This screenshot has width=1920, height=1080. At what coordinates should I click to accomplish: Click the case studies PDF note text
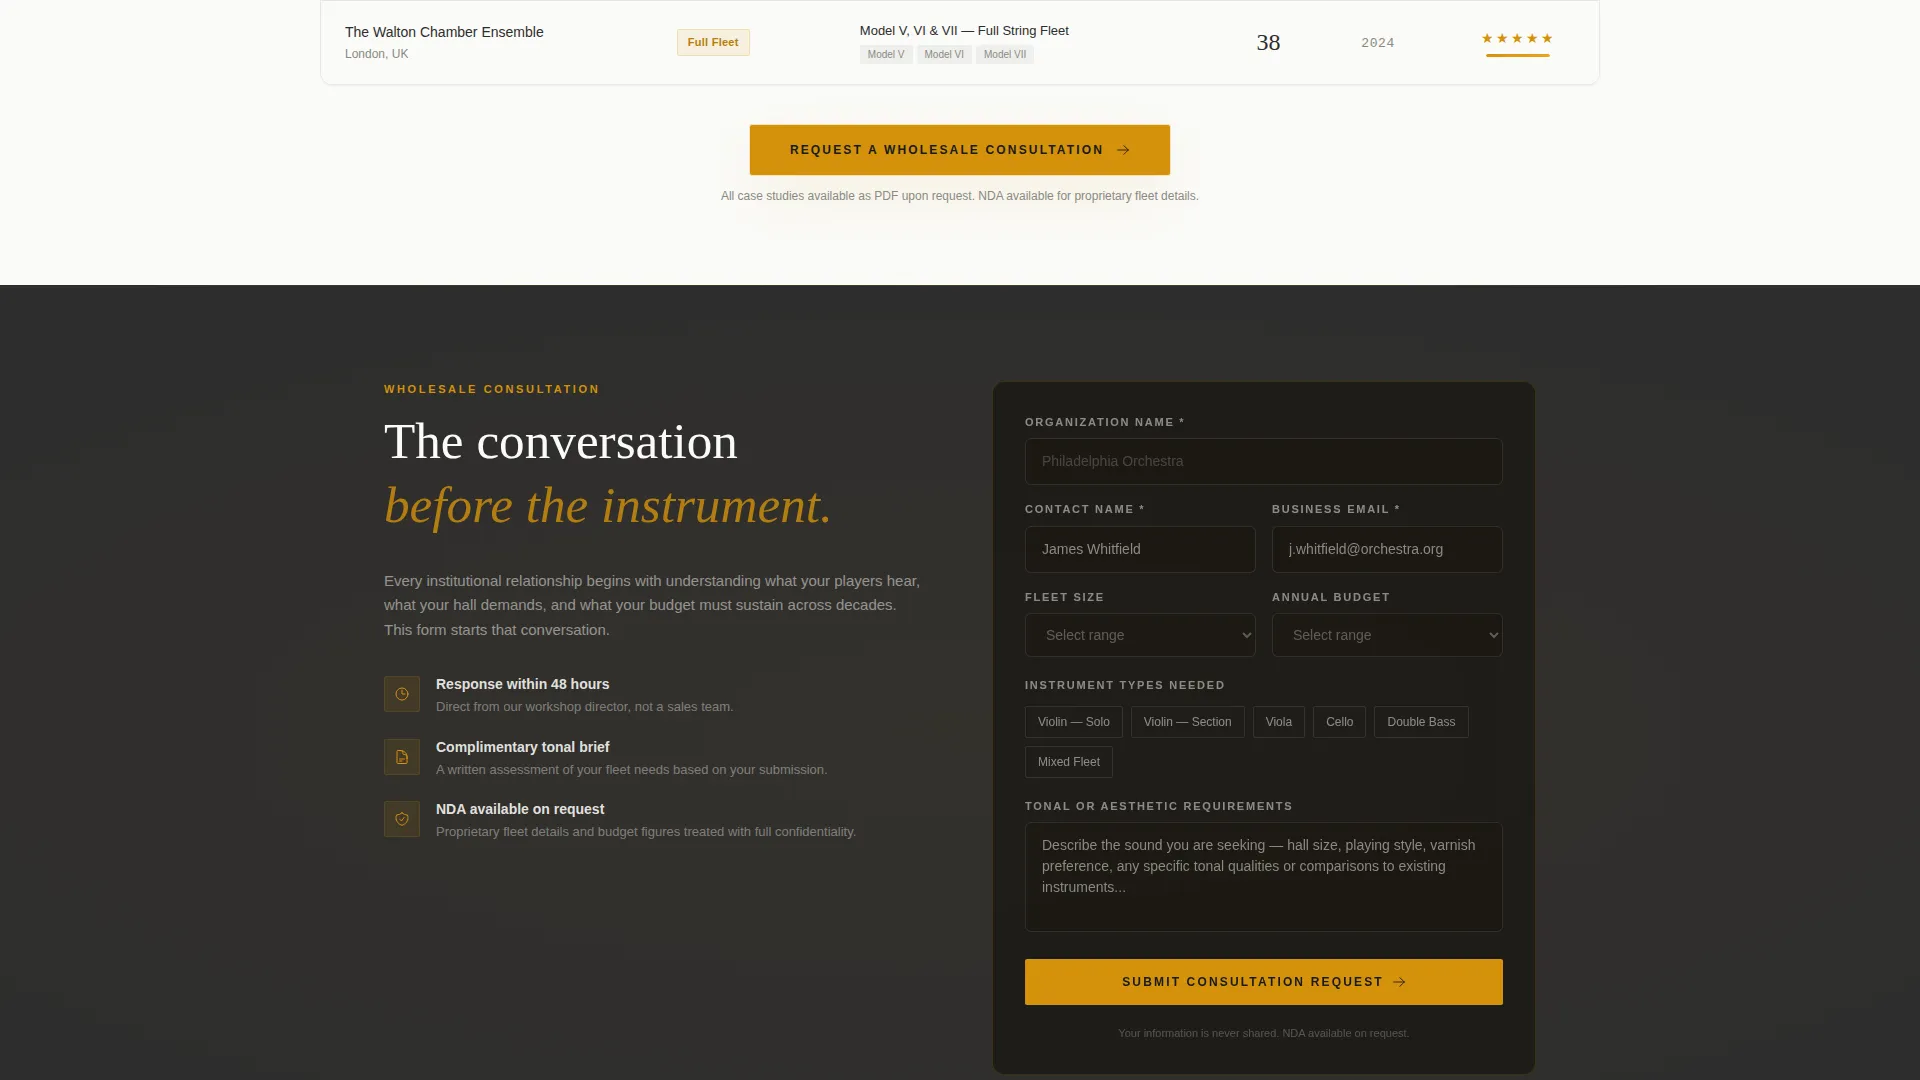[x=960, y=196]
